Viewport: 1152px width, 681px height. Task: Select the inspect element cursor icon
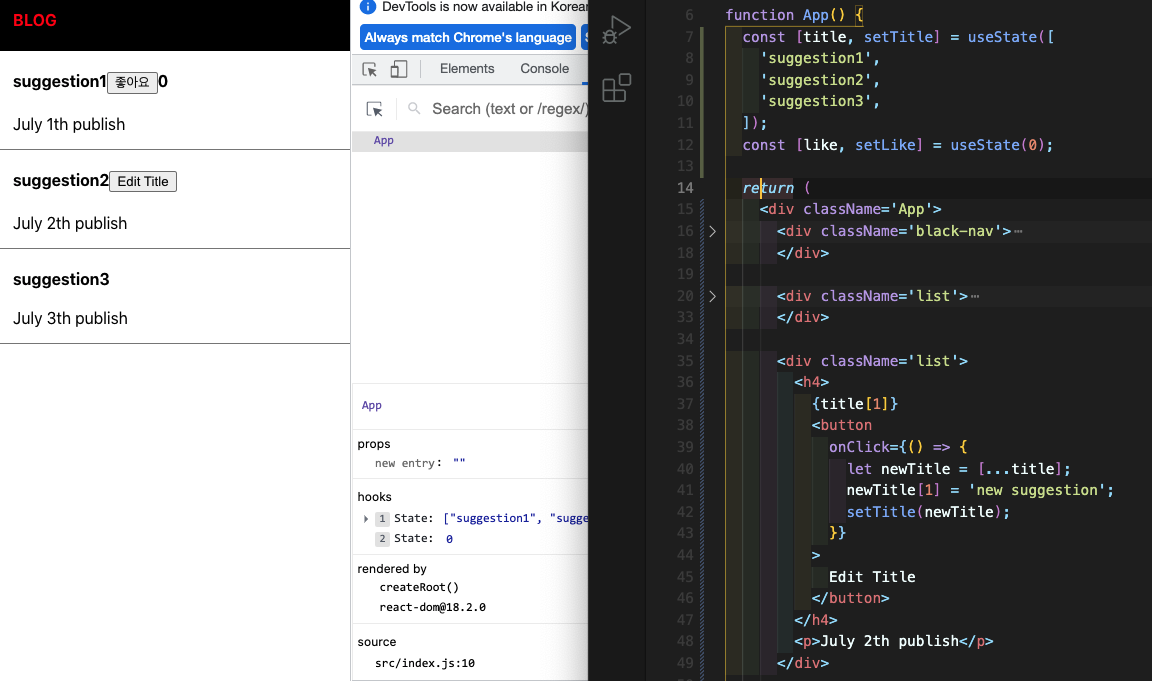tap(370, 69)
